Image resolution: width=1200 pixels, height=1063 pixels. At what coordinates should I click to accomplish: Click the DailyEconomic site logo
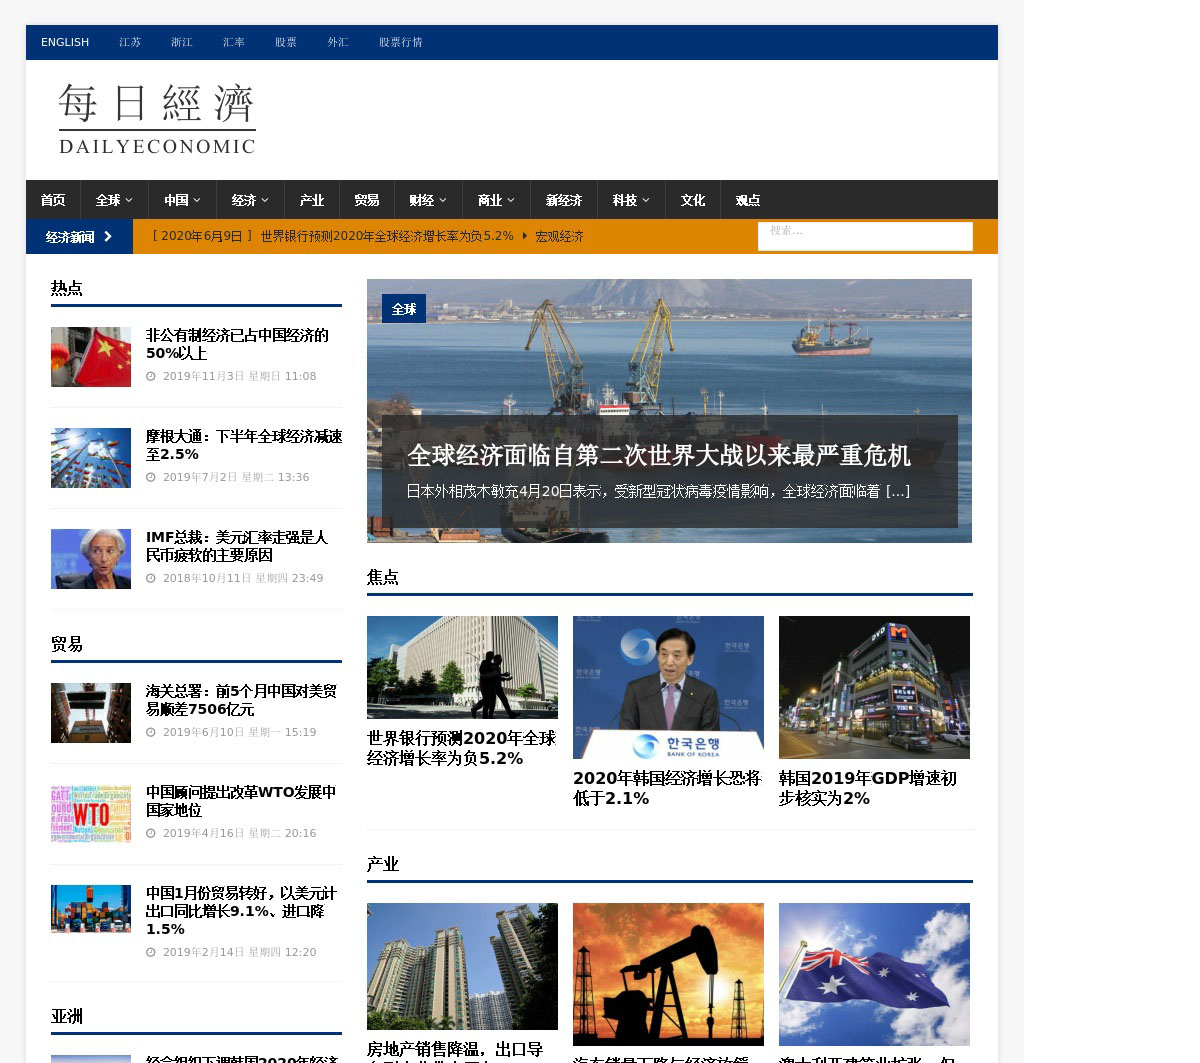[157, 119]
